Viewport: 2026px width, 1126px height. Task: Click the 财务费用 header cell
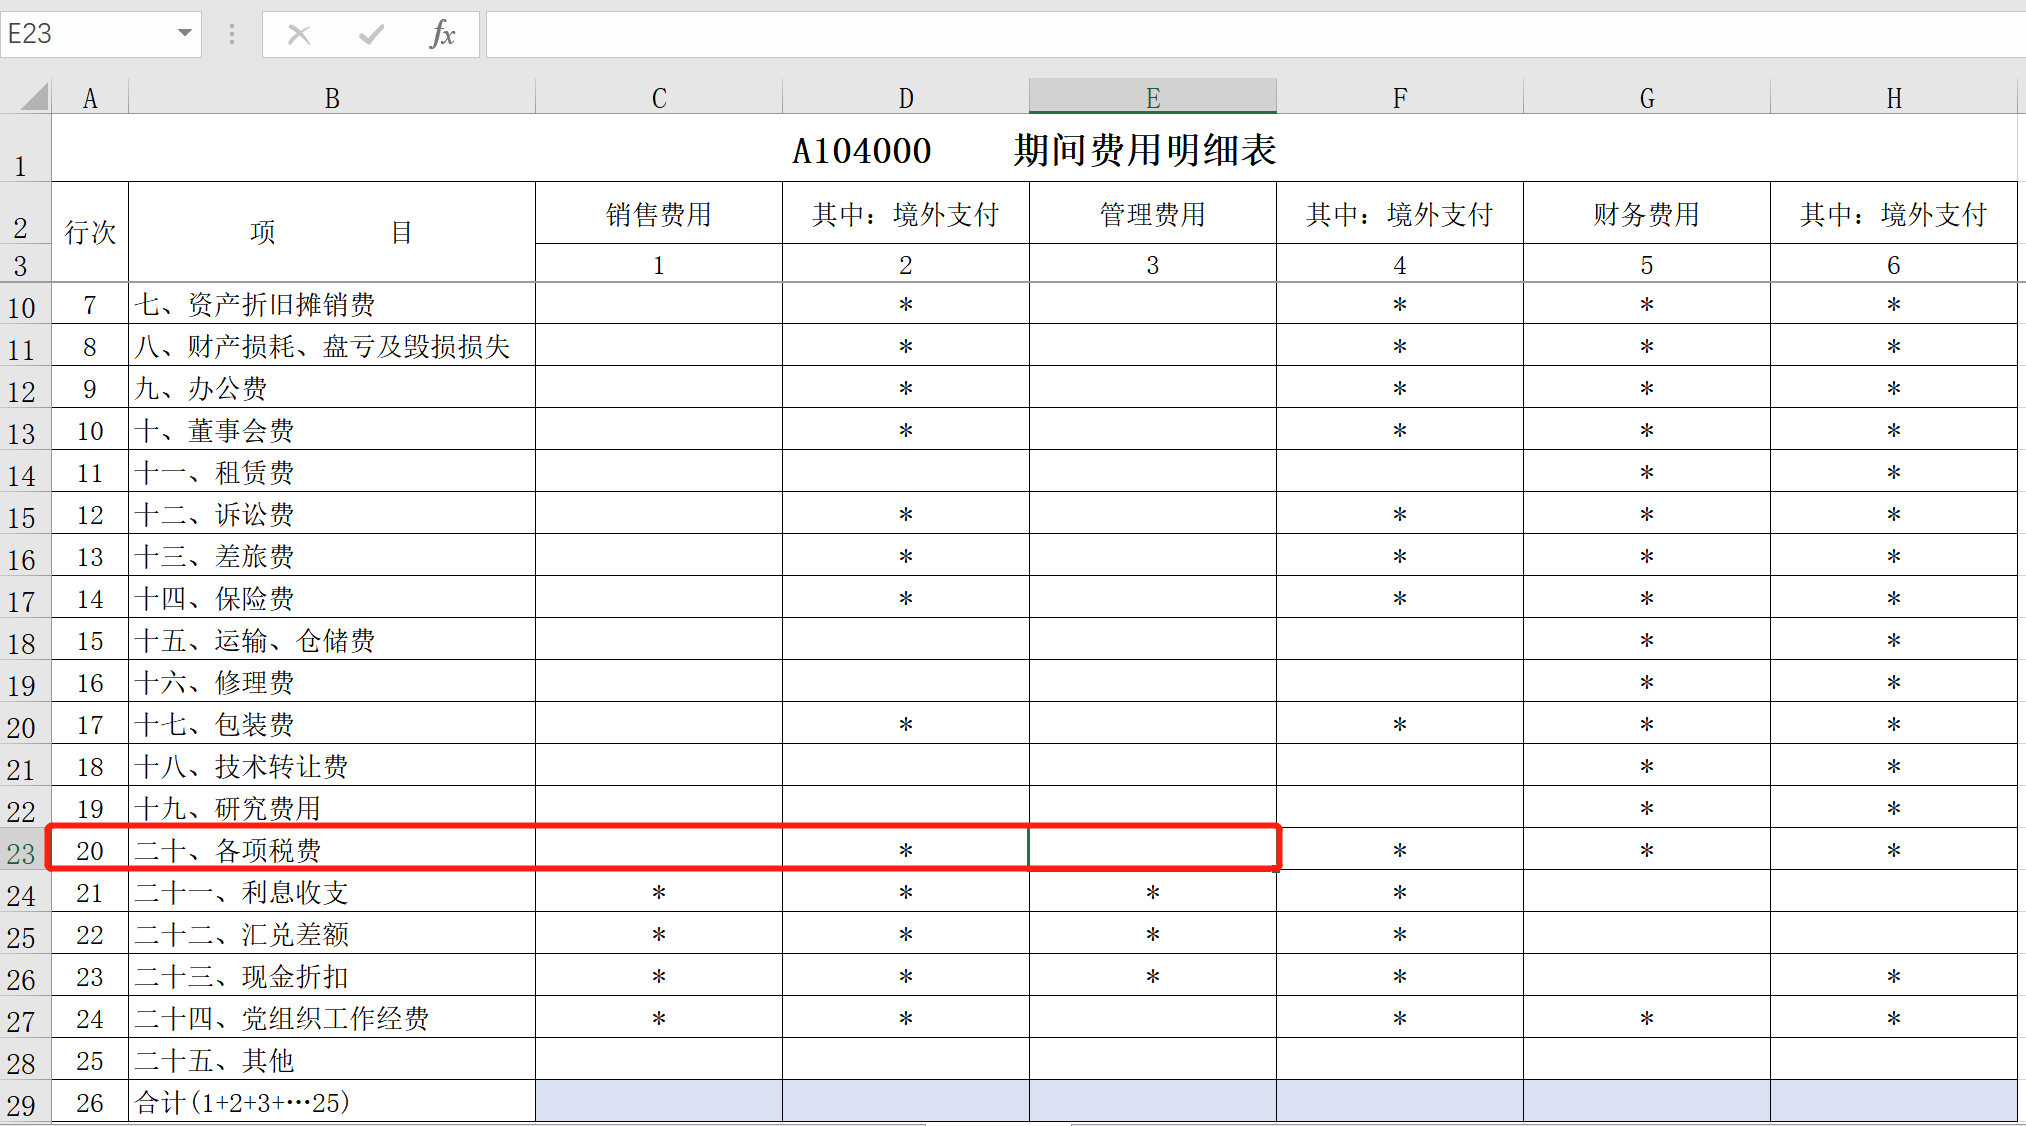click(x=1646, y=214)
